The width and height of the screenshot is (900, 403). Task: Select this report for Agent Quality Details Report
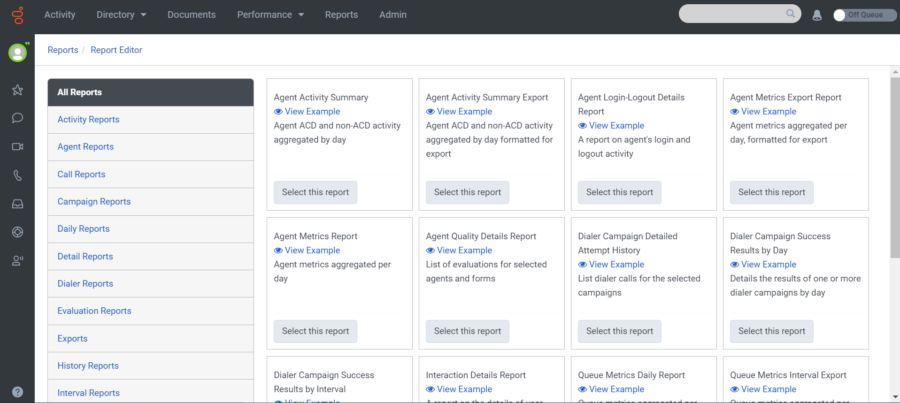467,331
